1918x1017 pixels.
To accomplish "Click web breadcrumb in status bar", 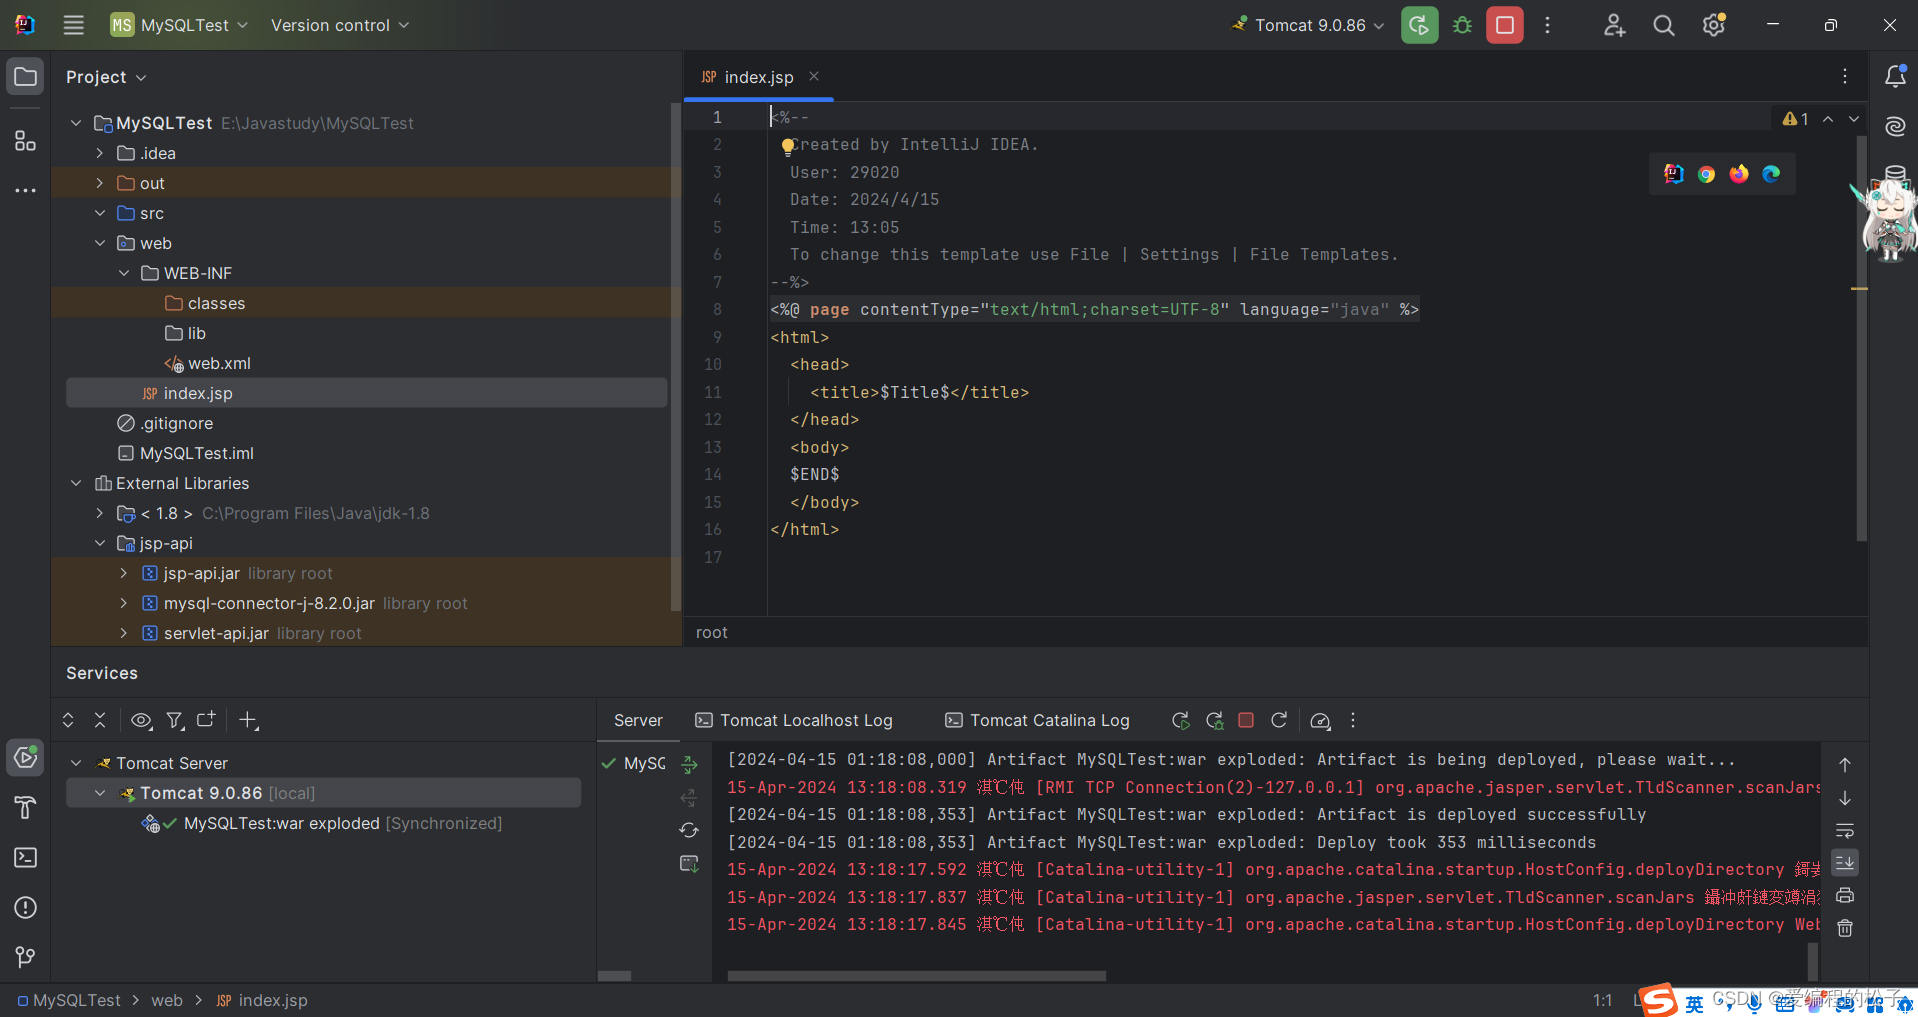I will pyautogui.click(x=167, y=1000).
